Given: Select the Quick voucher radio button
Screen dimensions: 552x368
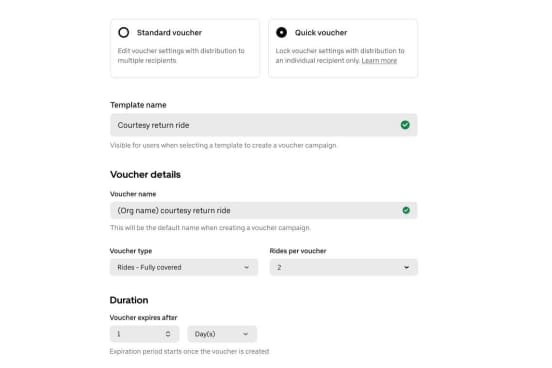Looking at the screenshot, I should (x=281, y=32).
